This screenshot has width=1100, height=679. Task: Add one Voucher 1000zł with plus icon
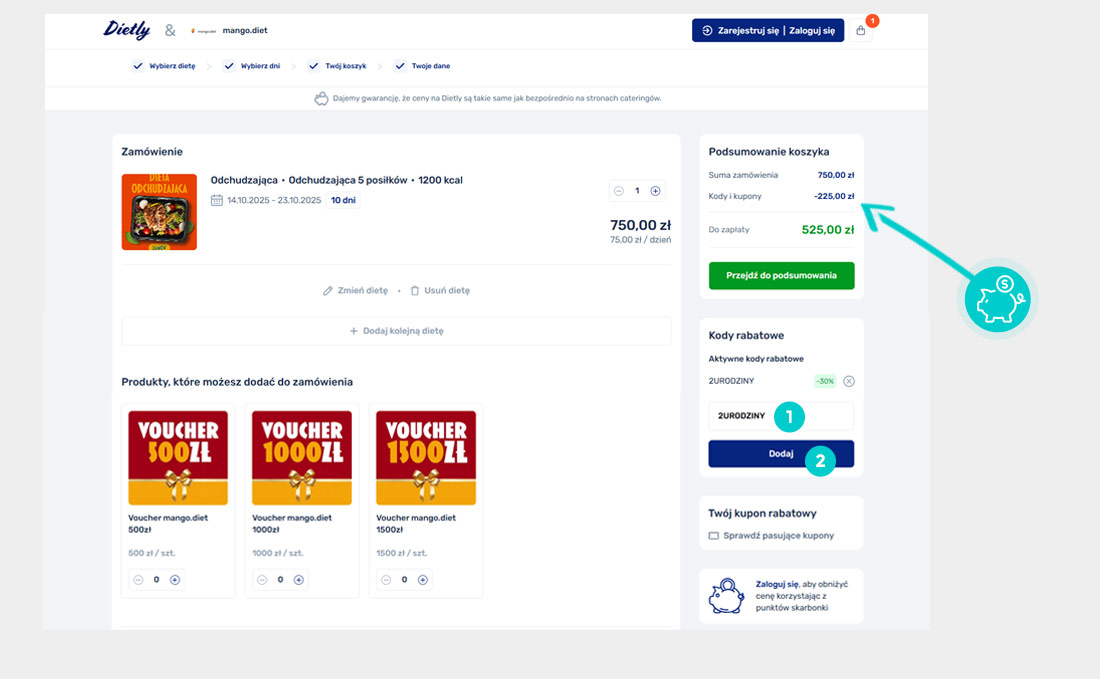click(x=299, y=580)
